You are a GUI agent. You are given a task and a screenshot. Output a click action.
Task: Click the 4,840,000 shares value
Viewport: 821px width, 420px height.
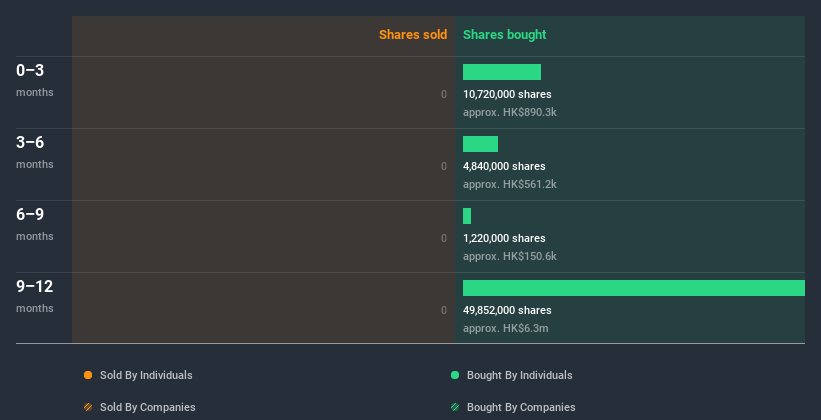pos(504,167)
